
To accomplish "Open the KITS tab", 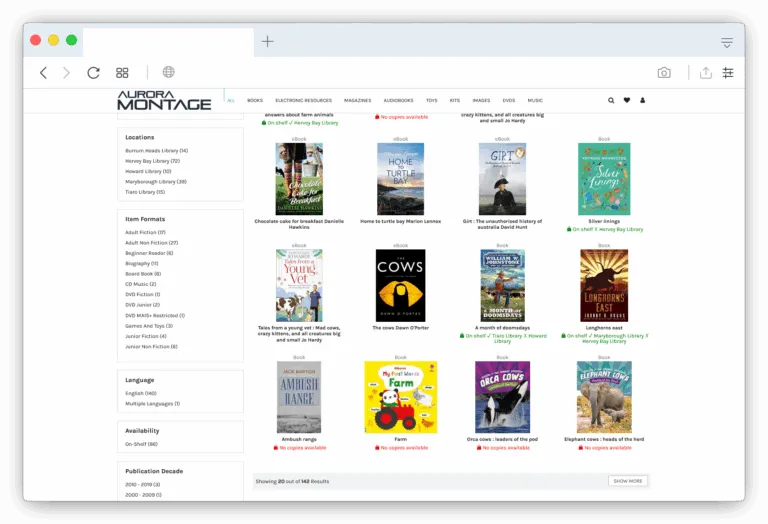I will point(455,100).
